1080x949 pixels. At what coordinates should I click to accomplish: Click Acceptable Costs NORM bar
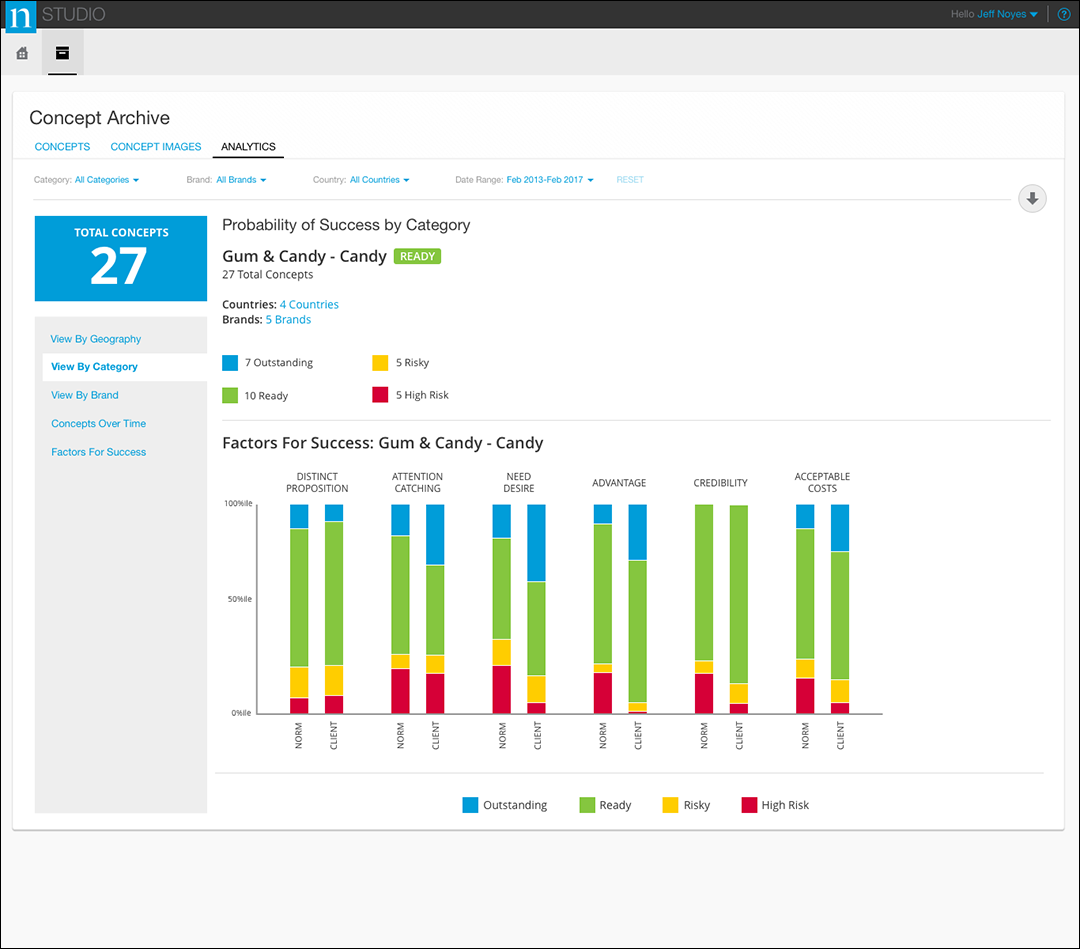(x=805, y=609)
